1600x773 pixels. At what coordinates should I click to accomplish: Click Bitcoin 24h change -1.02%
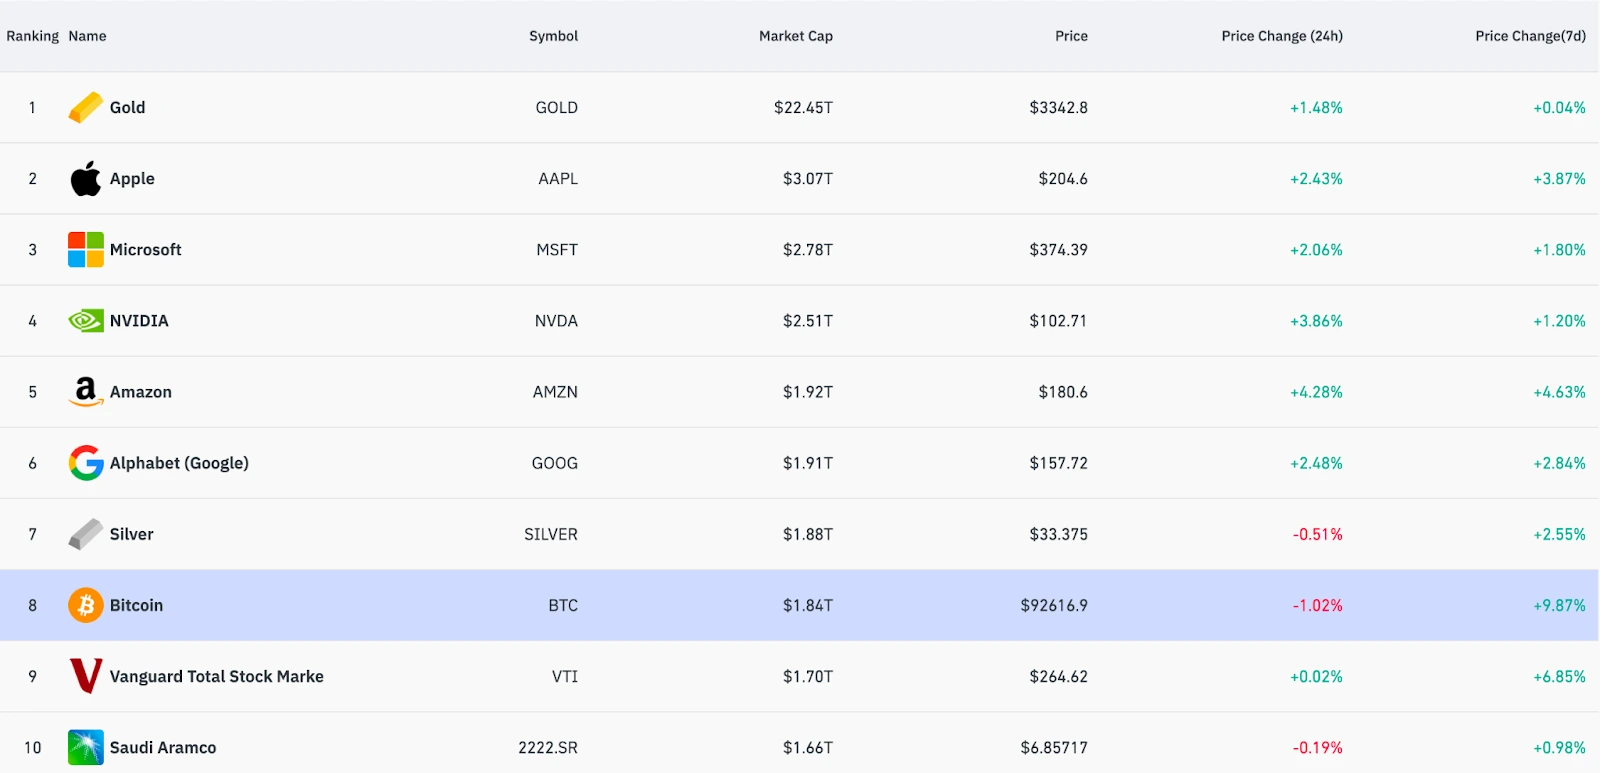[1317, 605]
